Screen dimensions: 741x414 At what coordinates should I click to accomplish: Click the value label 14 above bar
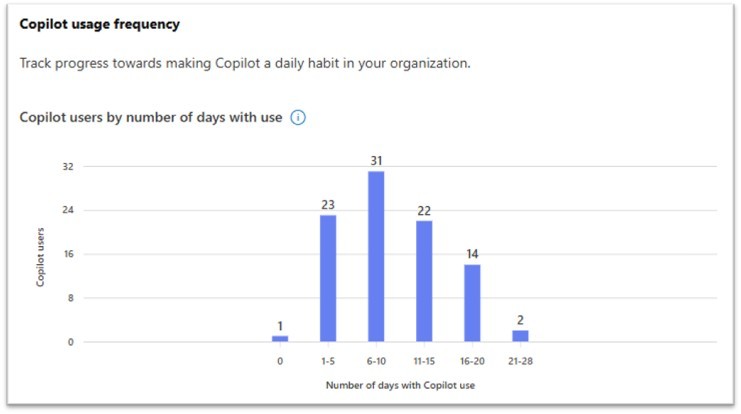click(x=472, y=254)
